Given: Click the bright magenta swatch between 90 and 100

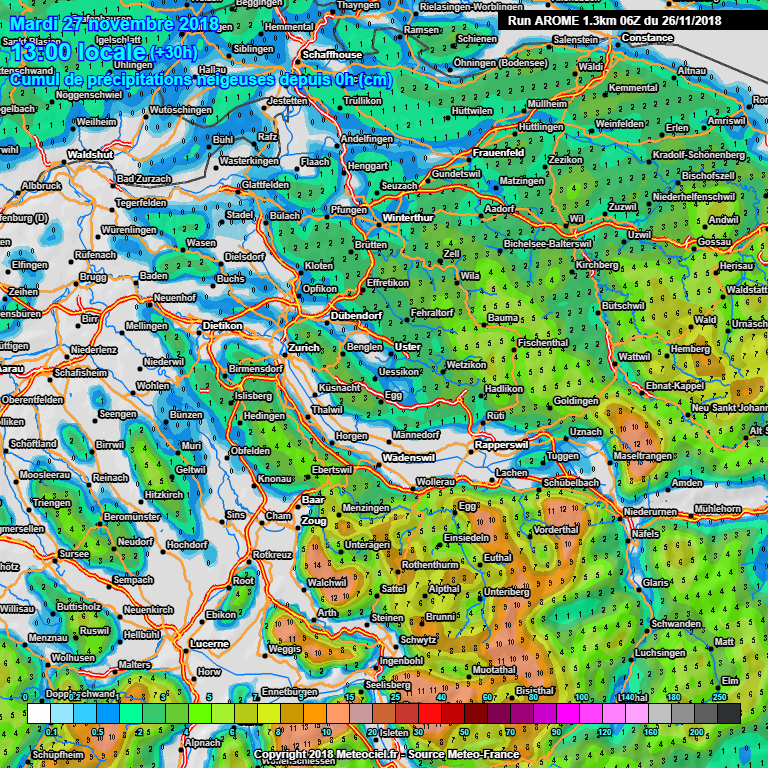Looking at the screenshot, I should pos(568,714).
